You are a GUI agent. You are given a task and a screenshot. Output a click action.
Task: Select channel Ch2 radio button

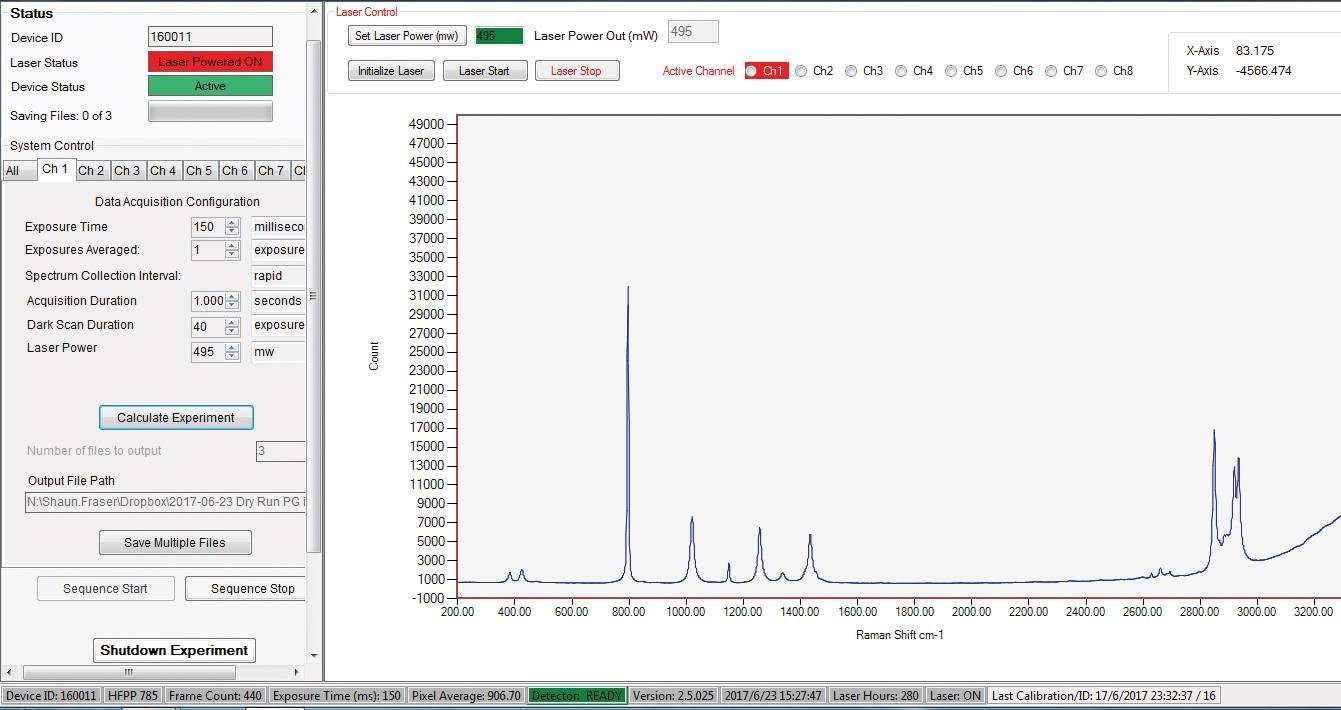[801, 71]
